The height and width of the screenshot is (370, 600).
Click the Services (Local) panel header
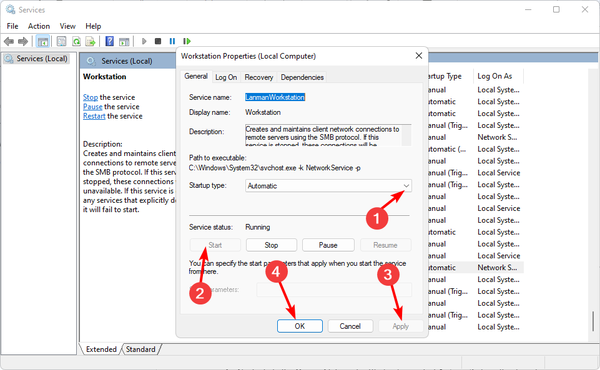click(127, 61)
